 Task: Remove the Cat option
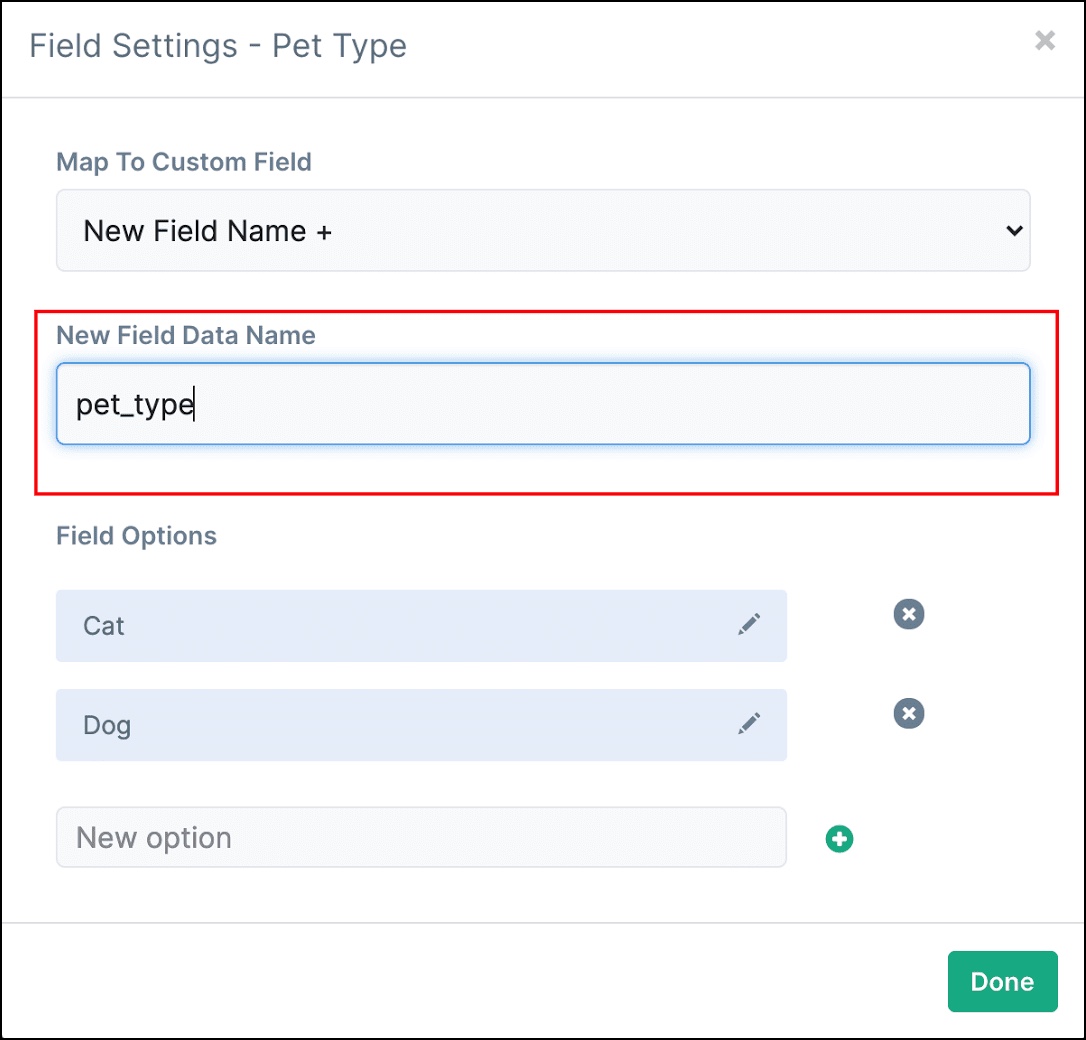pos(909,614)
